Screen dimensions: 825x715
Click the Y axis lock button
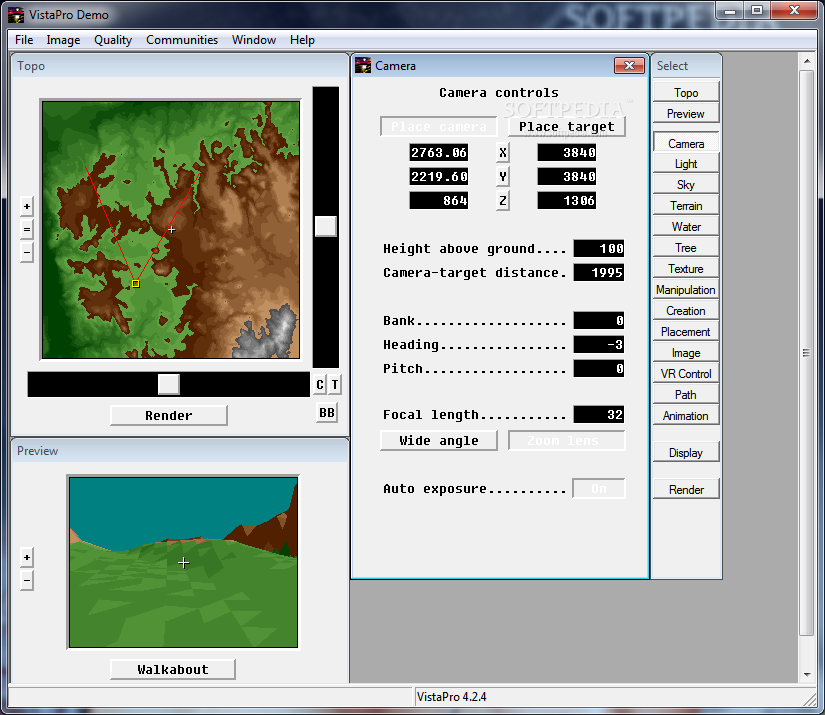[502, 176]
